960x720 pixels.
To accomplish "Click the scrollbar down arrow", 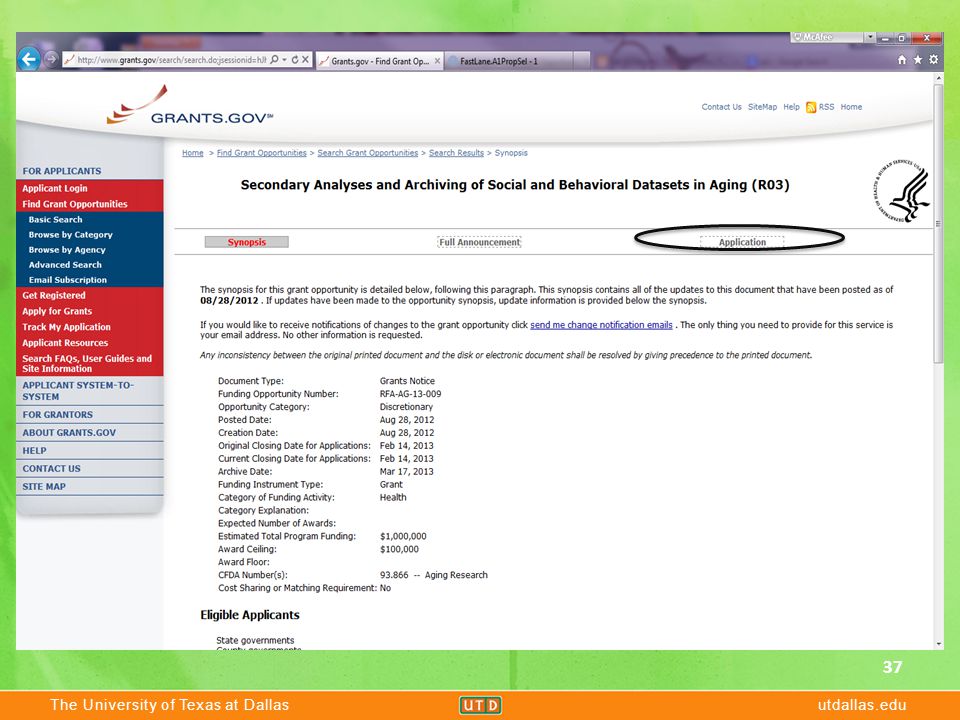I will click(x=939, y=644).
